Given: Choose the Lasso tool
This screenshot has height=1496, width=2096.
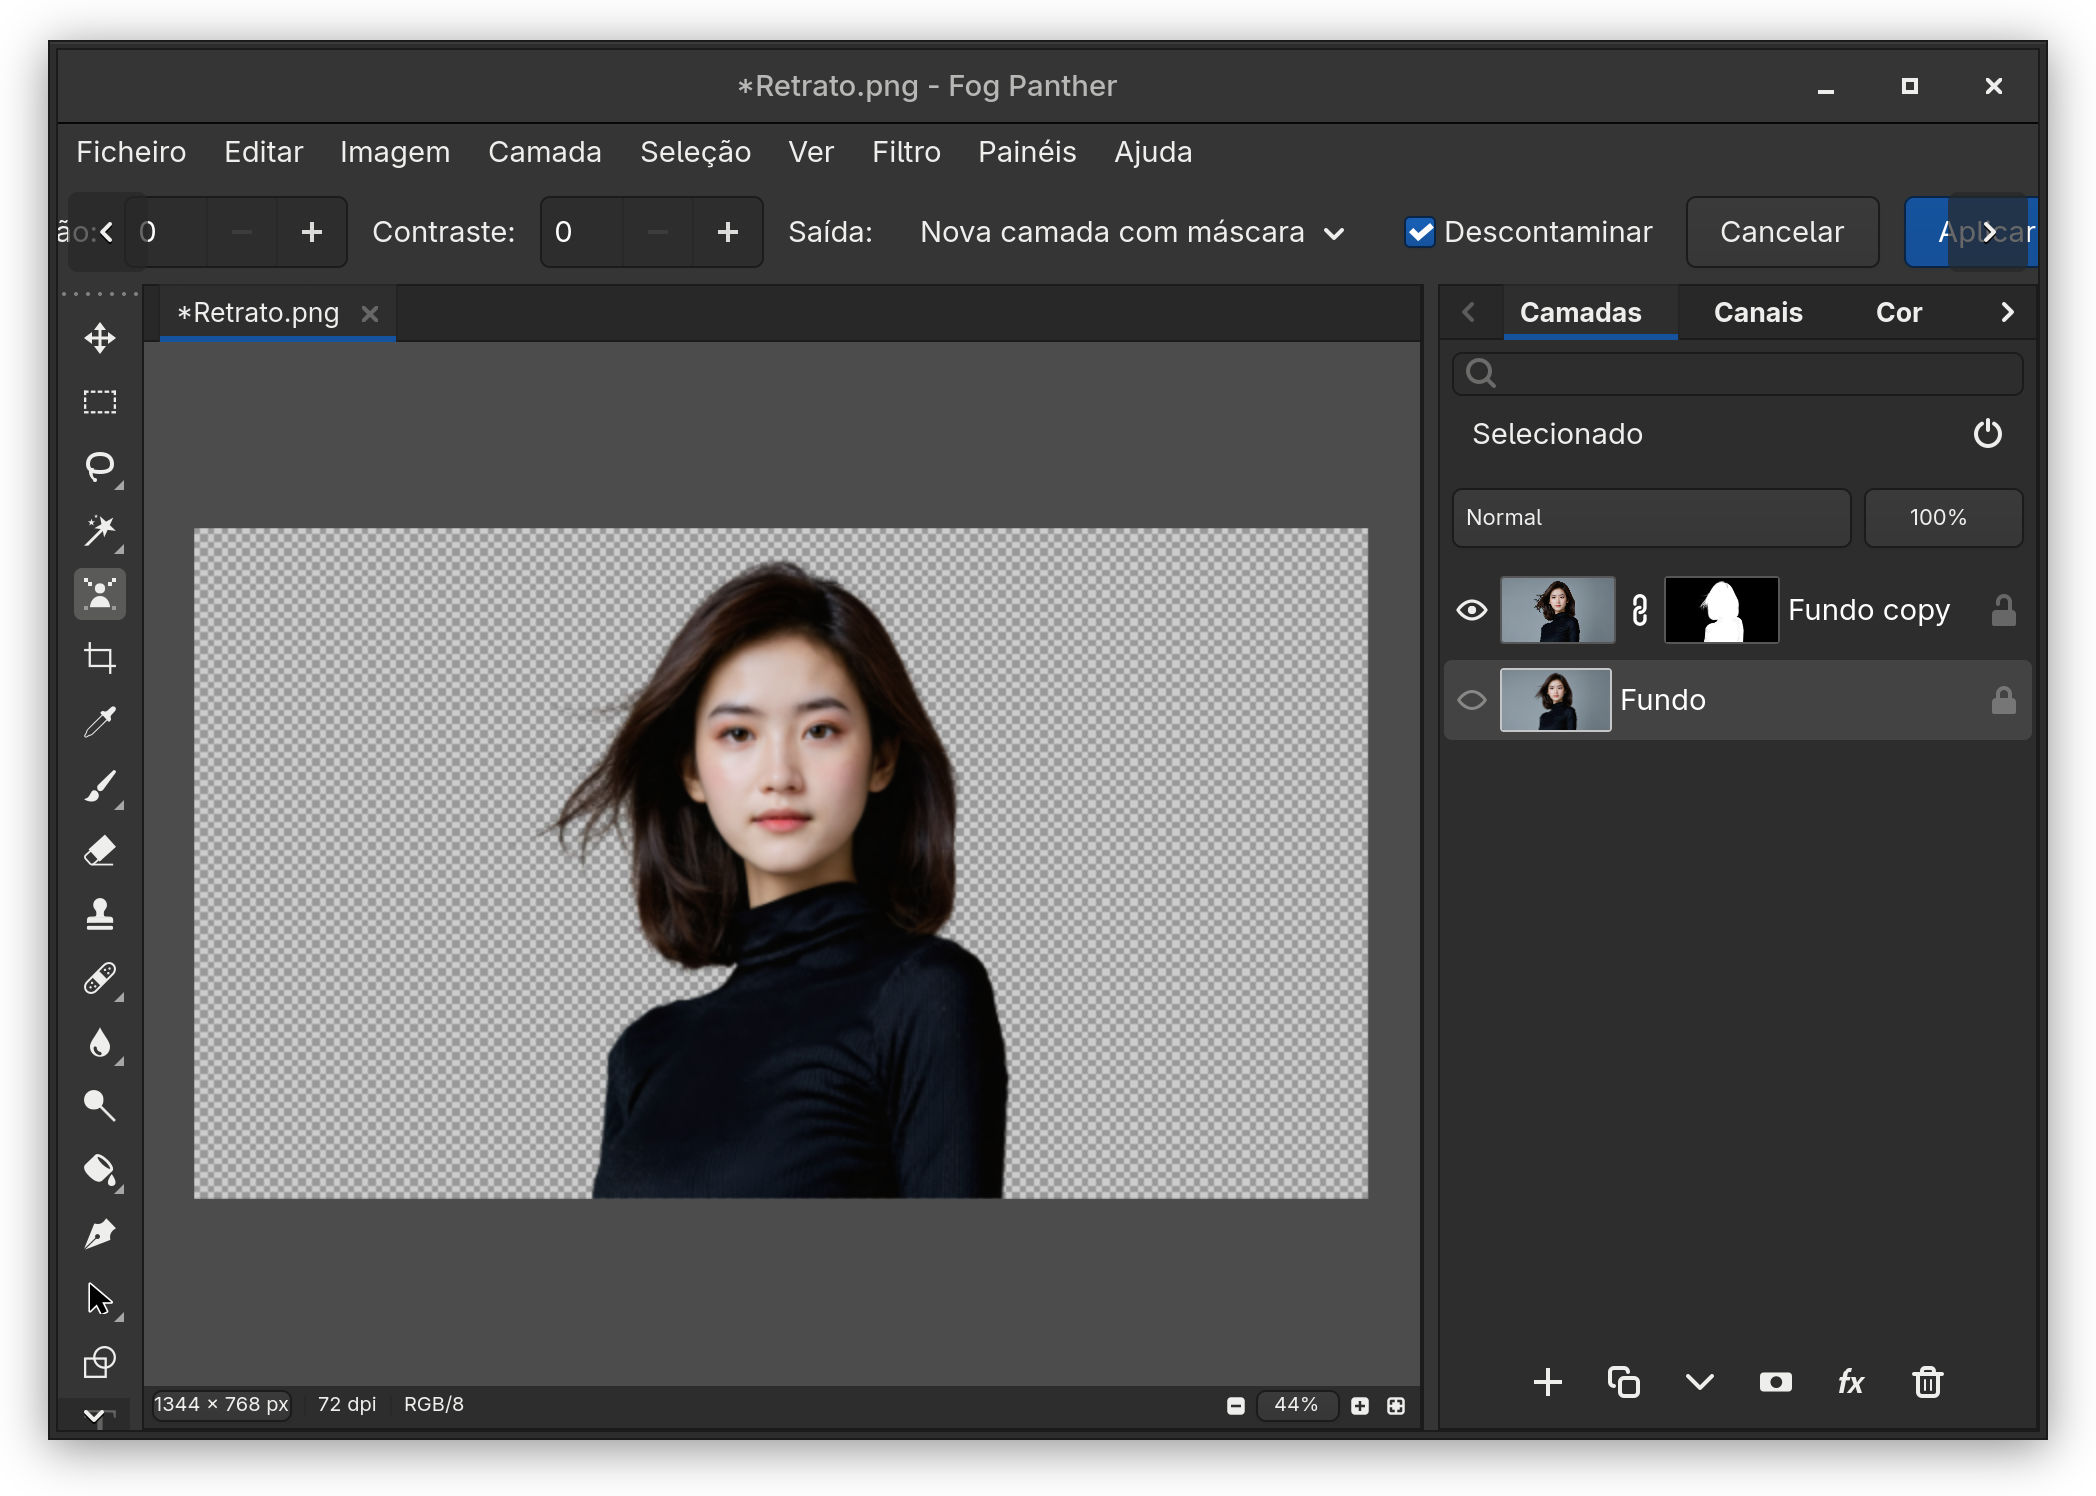Looking at the screenshot, I should [100, 466].
